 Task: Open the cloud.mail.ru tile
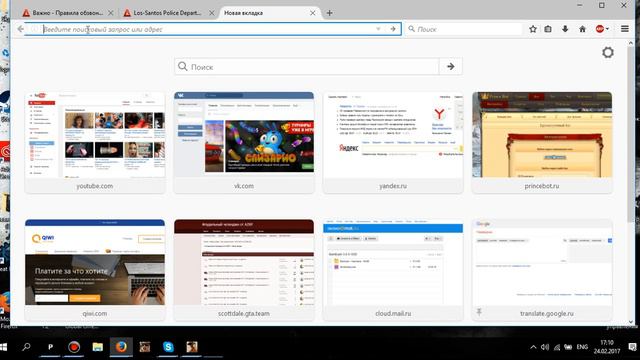393,270
